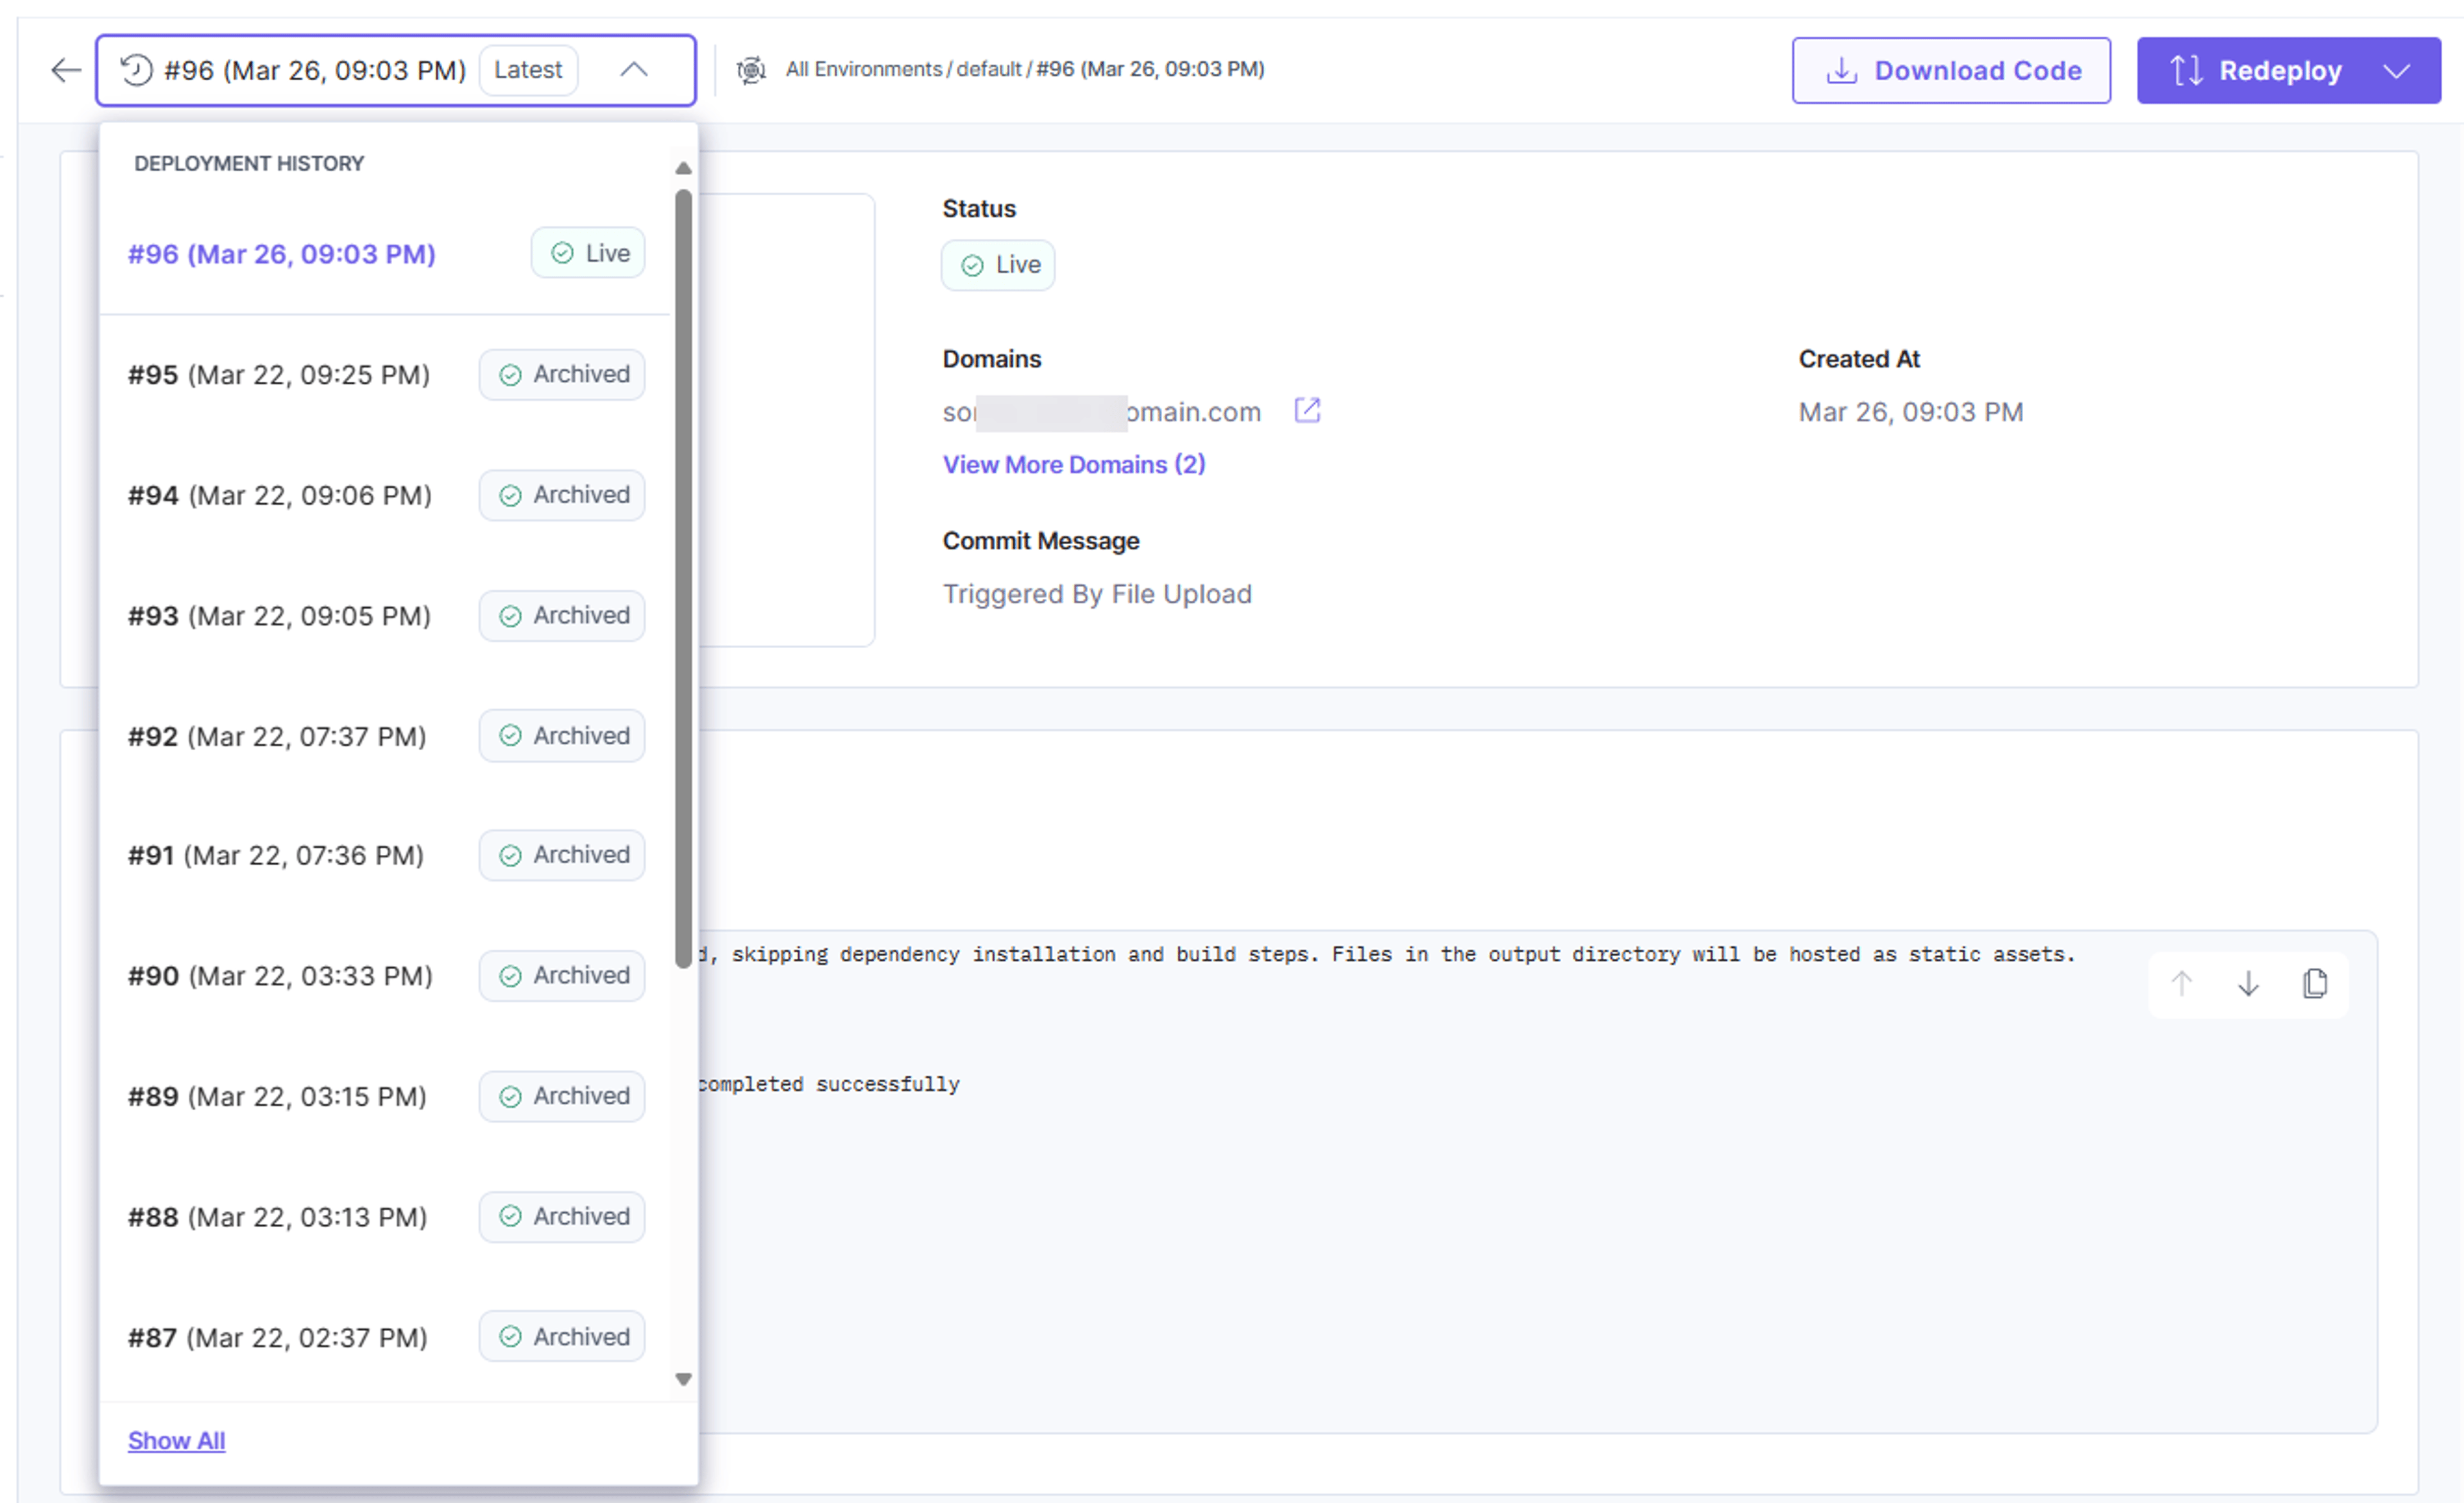2464x1503 pixels.
Task: Click Archived badge on deployment #93
Action: coord(562,616)
